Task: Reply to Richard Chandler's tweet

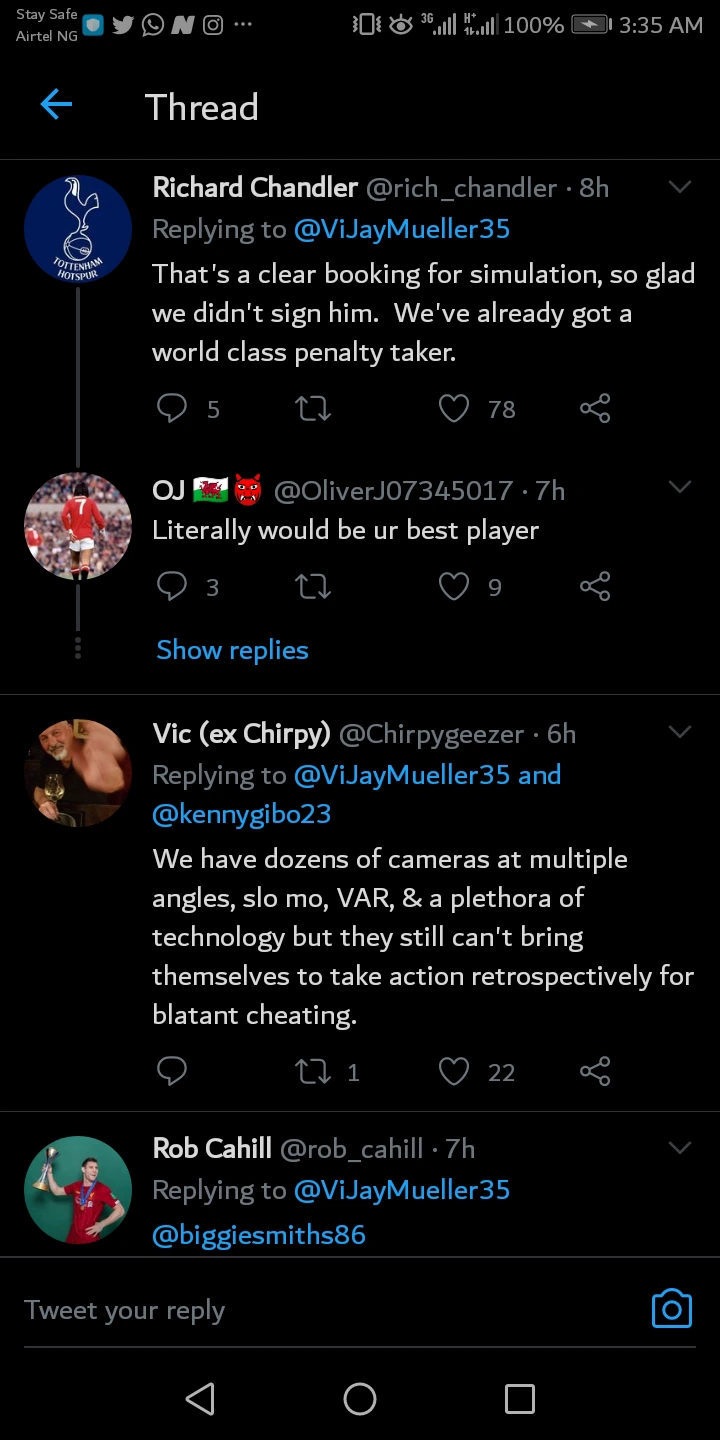Action: point(172,408)
